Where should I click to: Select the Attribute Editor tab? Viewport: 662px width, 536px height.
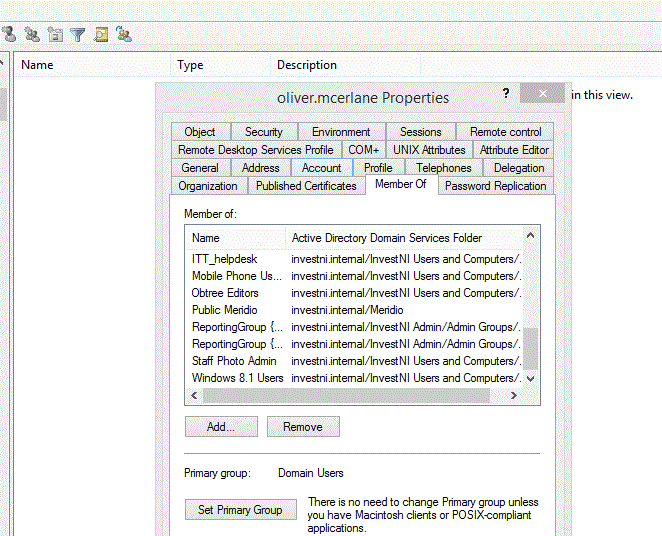click(514, 150)
